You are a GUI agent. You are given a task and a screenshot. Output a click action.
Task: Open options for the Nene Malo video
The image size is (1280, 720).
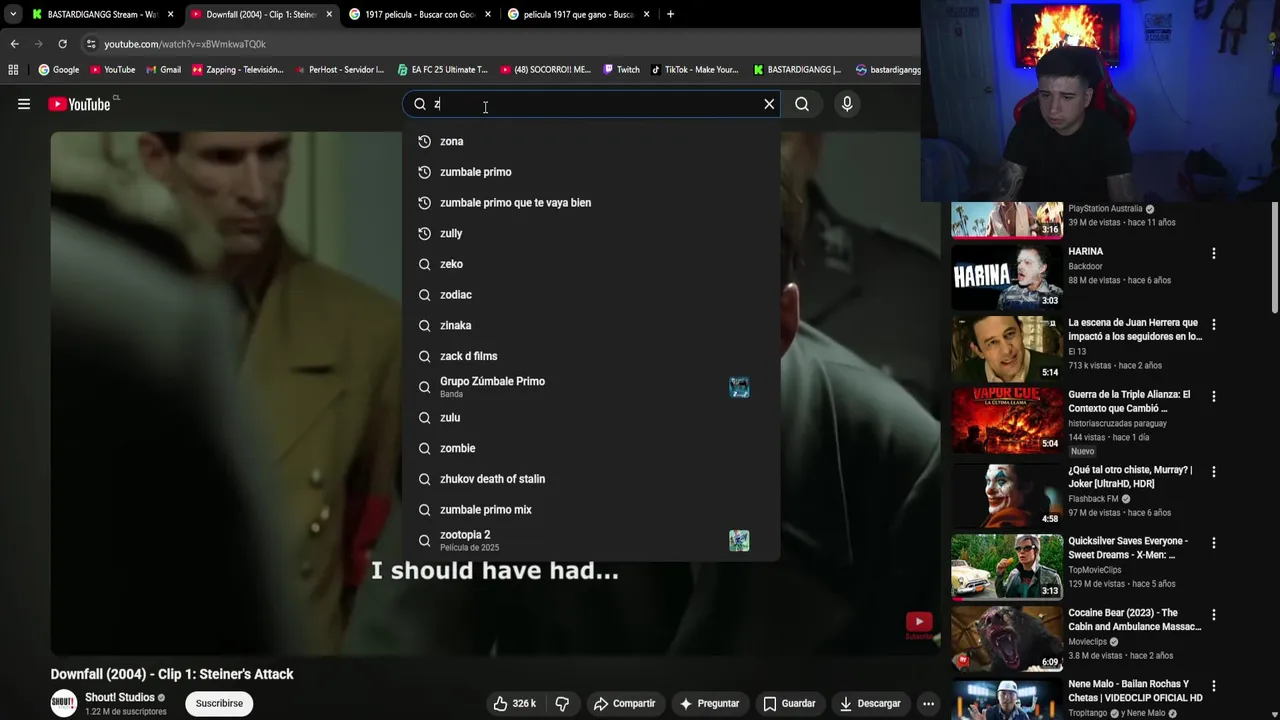coord(1214,687)
